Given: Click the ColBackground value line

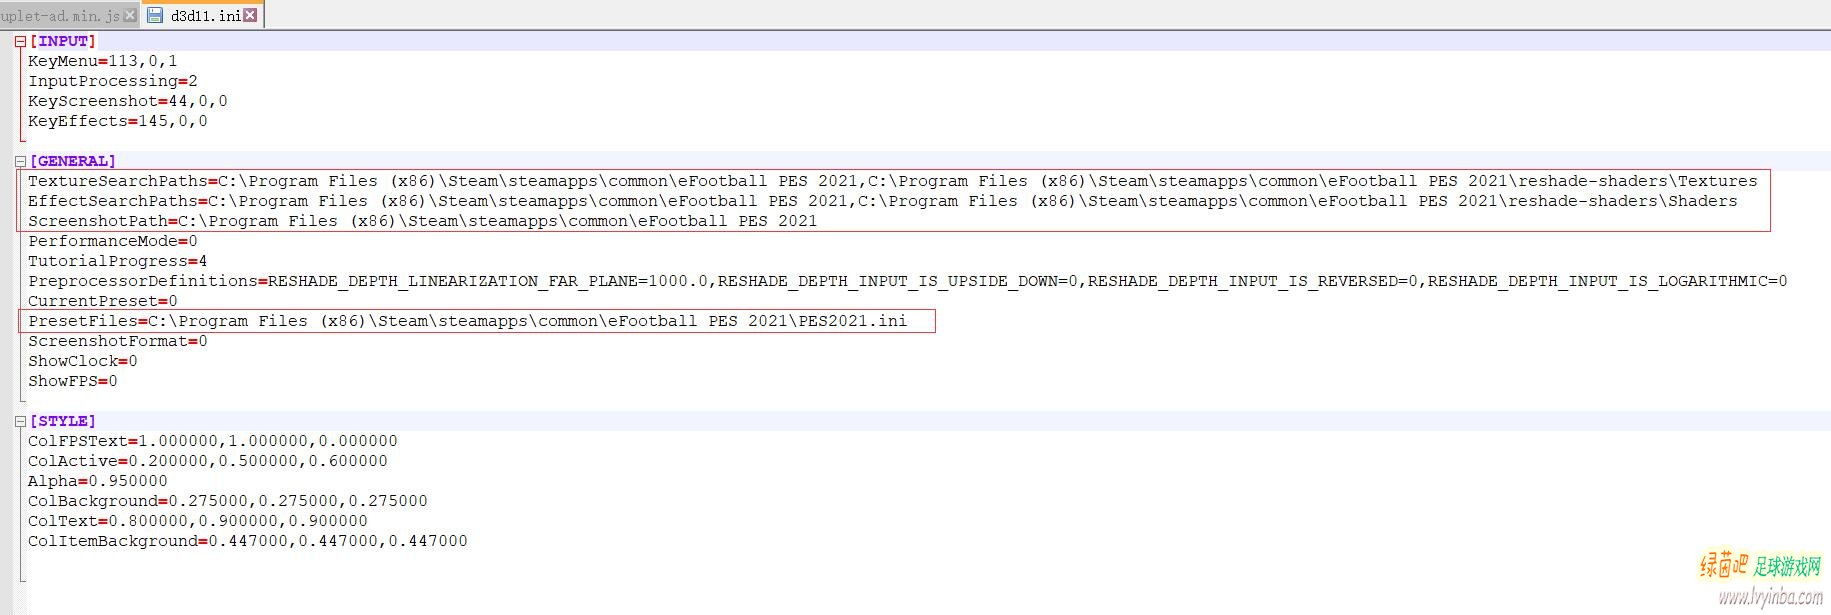Looking at the screenshot, I should (228, 501).
